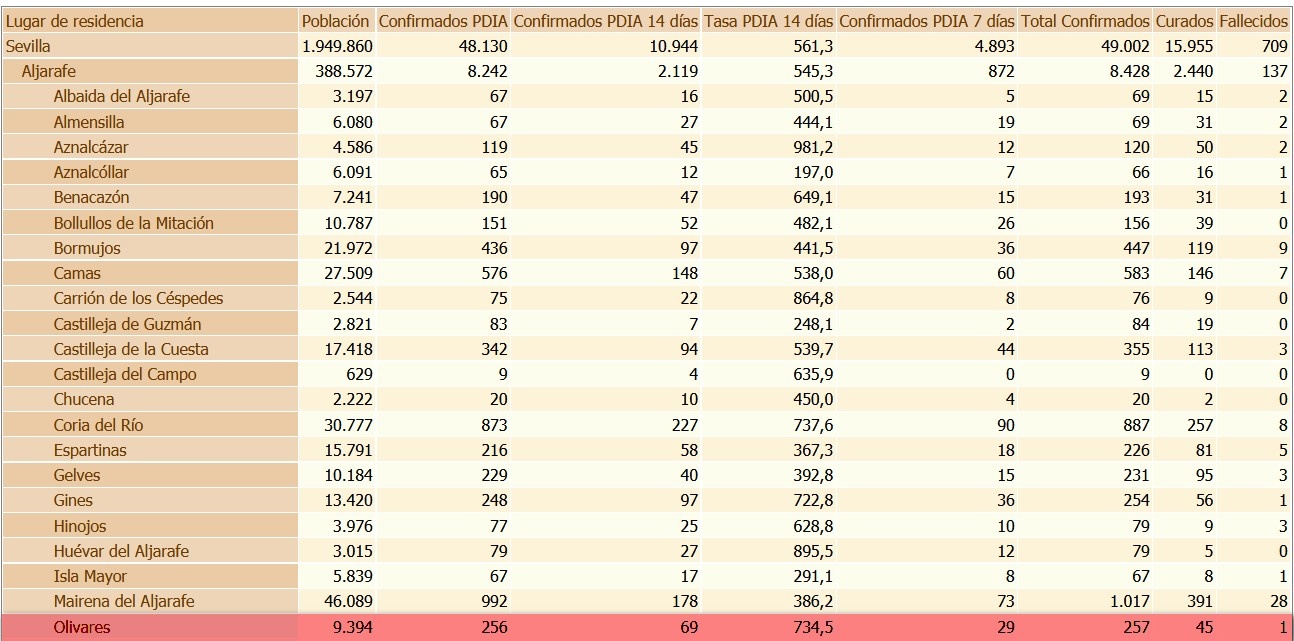1294x641 pixels.
Task: Collapse the Sevilla province row
Action: [28, 46]
